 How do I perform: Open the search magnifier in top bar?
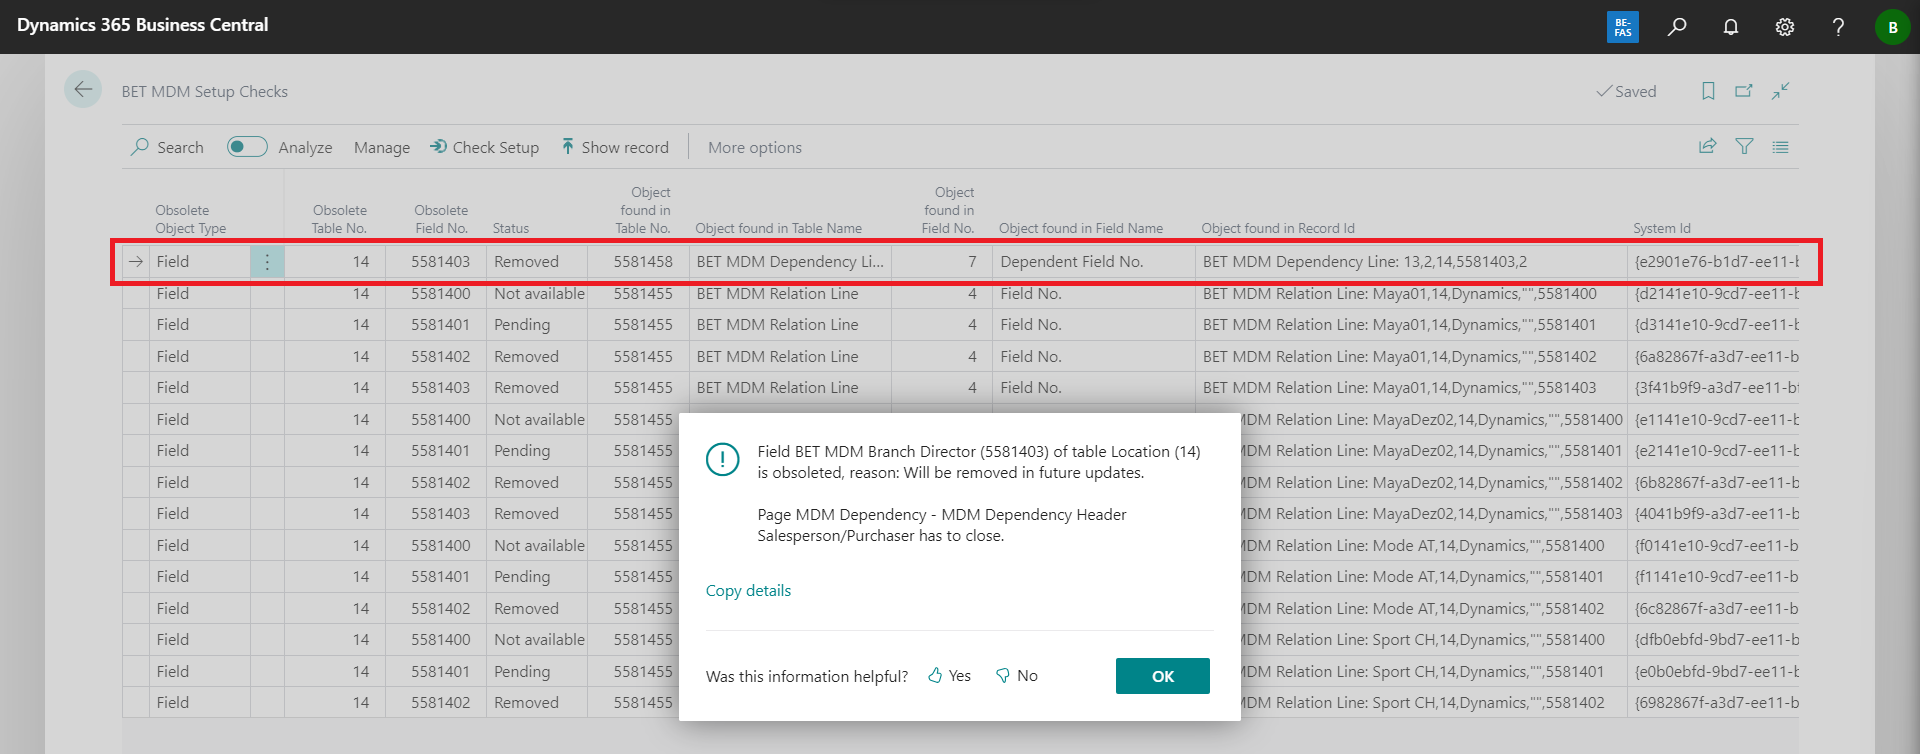1677,27
